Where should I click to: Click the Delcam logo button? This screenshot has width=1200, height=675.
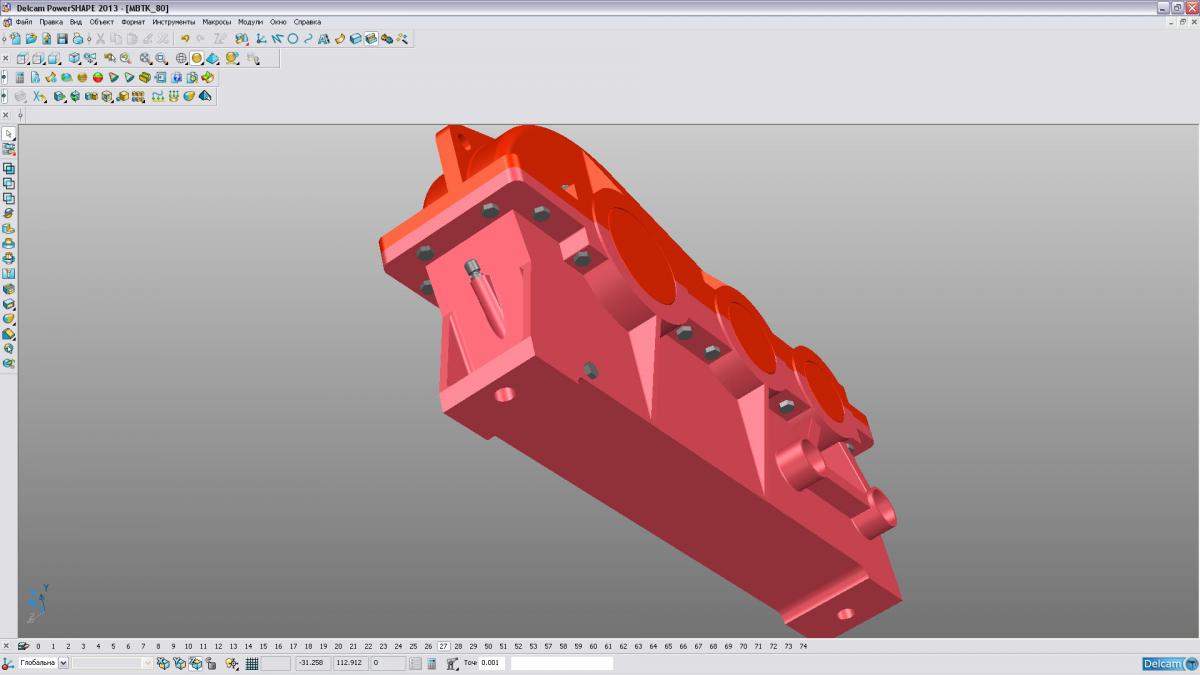coord(1169,663)
